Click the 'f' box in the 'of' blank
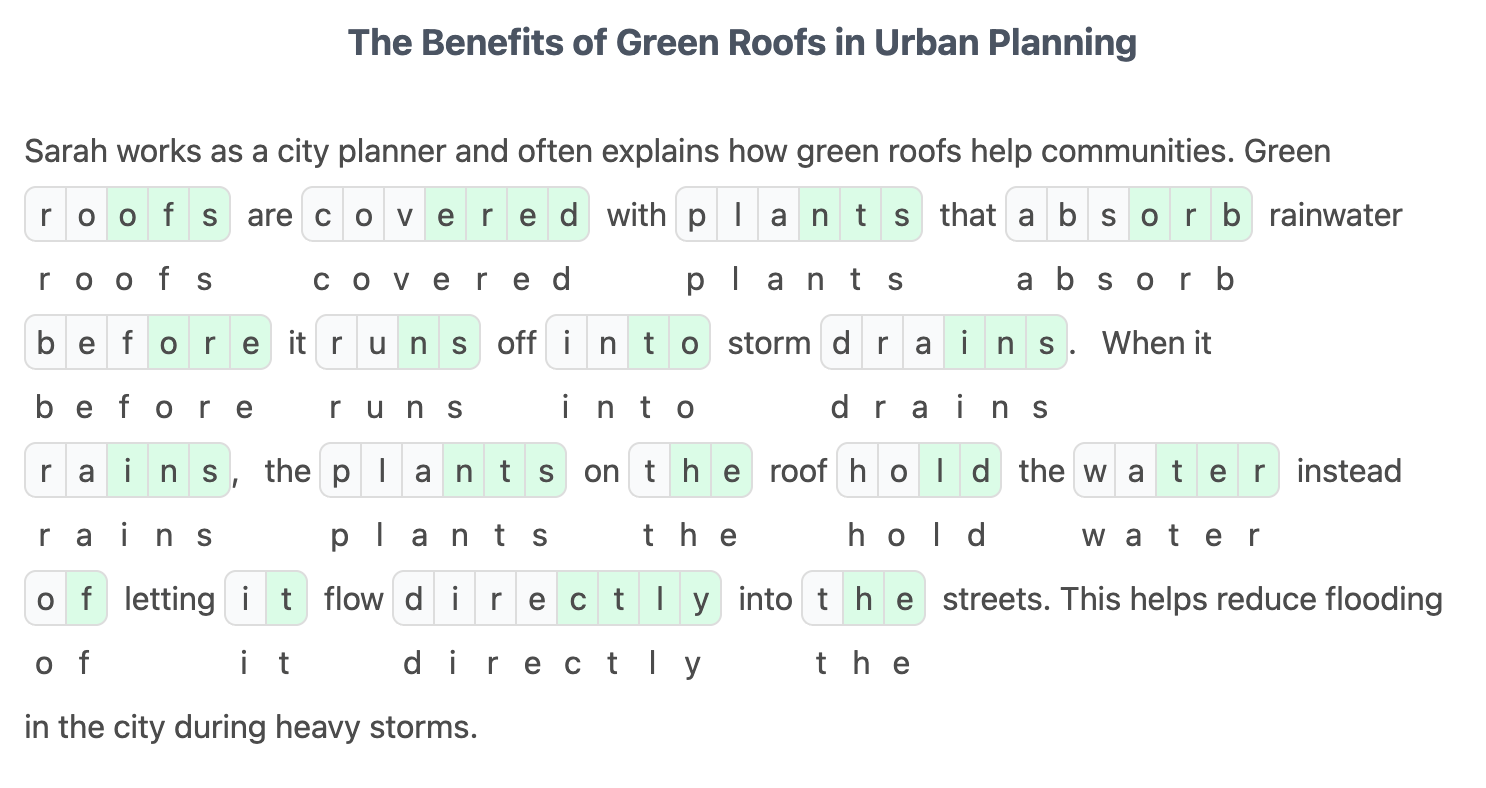This screenshot has width=1486, height=788. point(87,599)
